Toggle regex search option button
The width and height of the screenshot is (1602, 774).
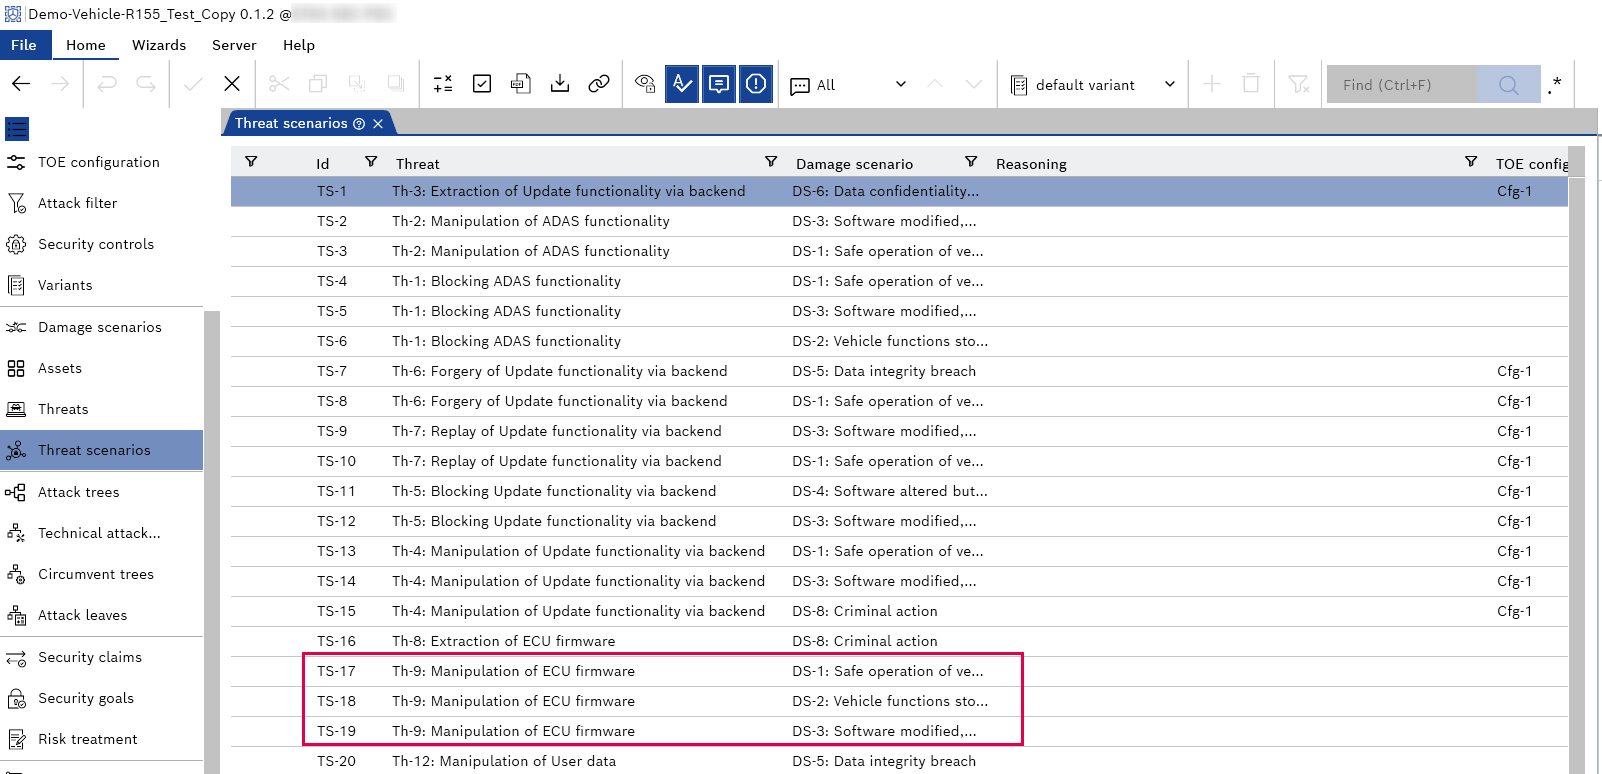[x=1554, y=85]
